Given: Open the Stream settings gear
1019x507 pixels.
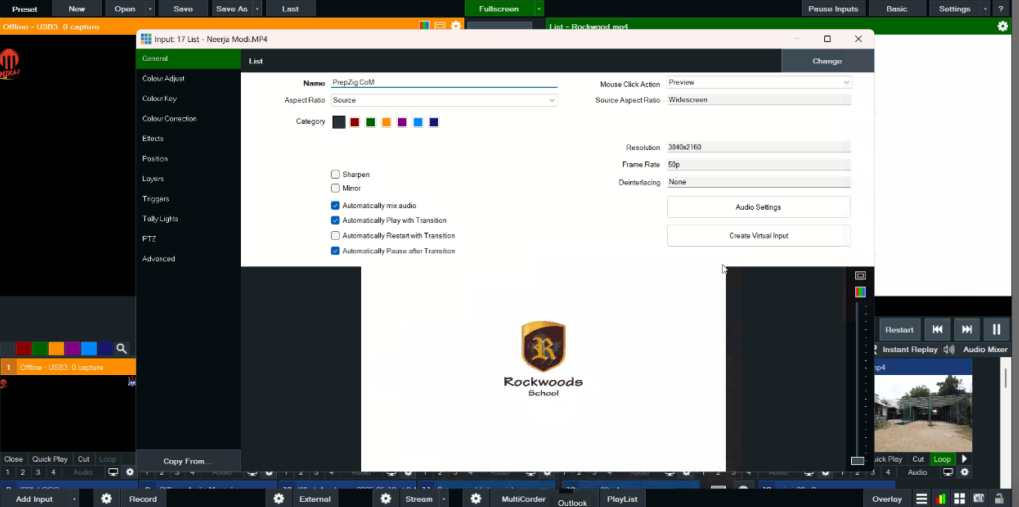Looking at the screenshot, I should tap(385, 499).
